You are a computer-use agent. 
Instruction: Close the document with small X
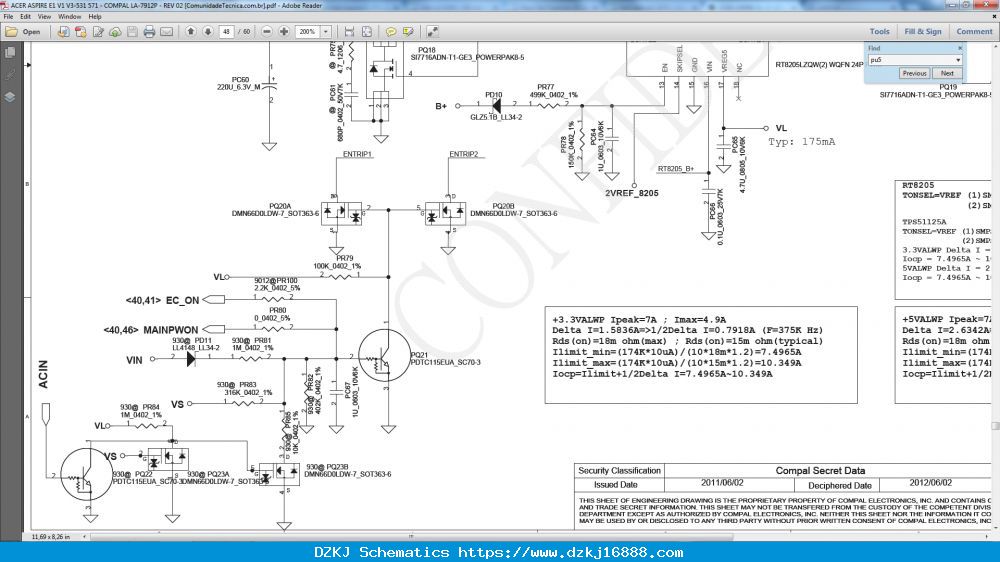[995, 17]
